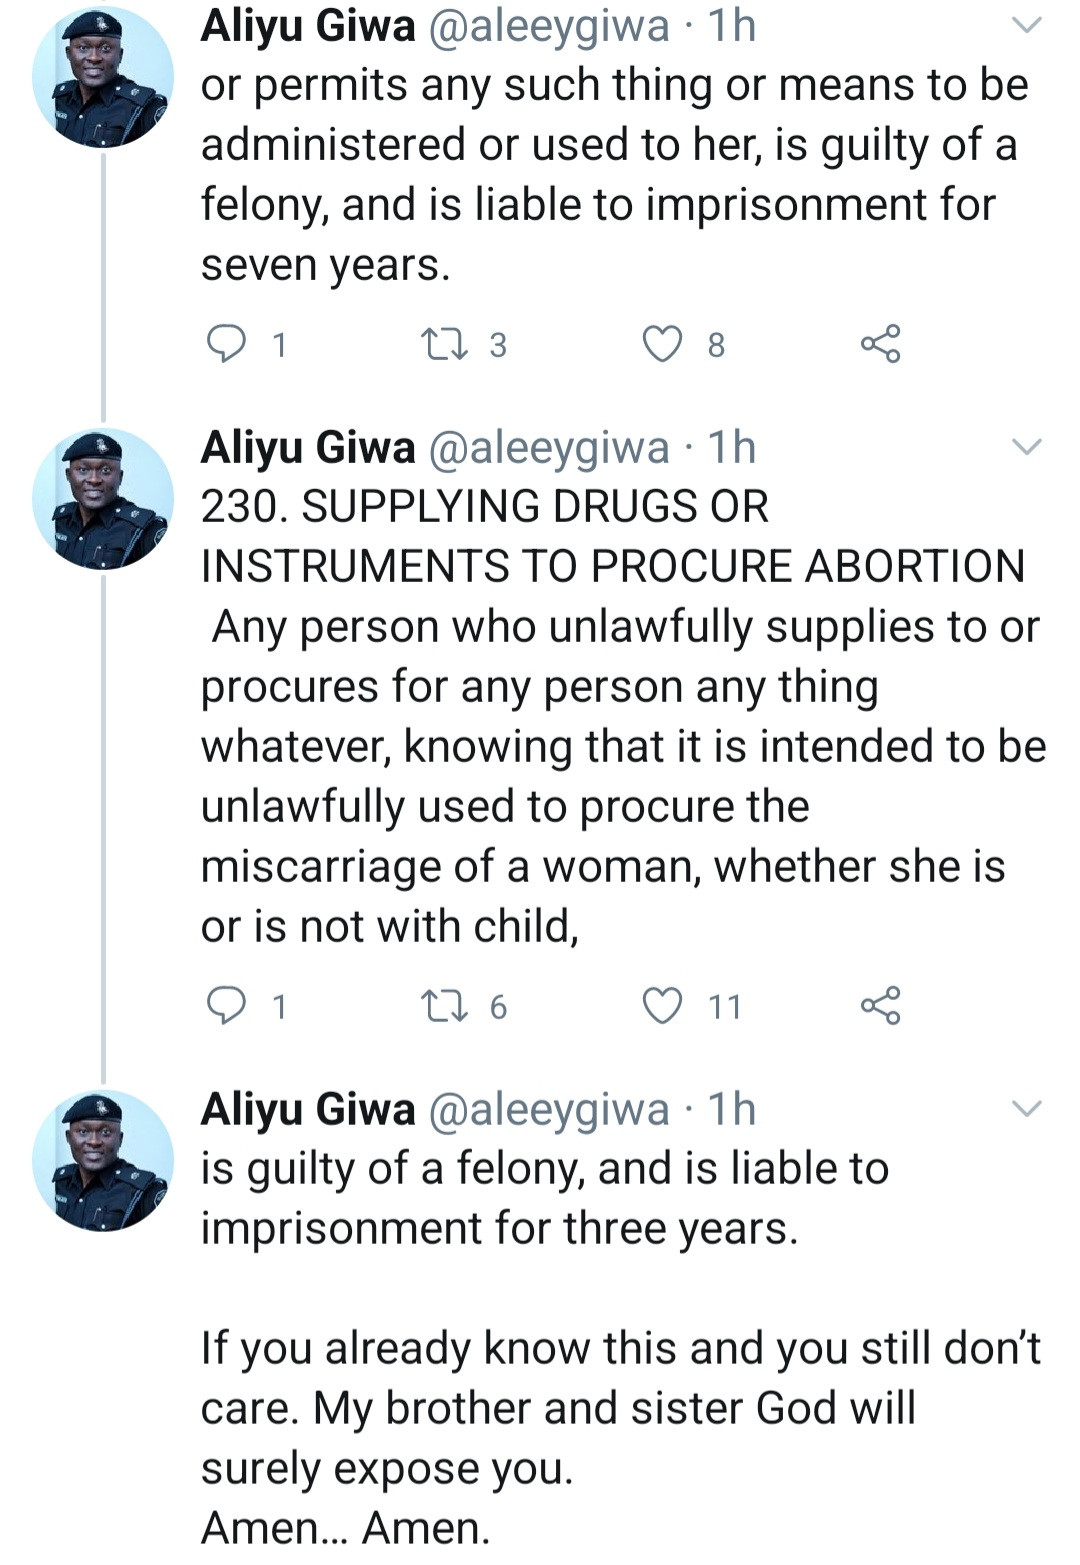Expand the menu arrow on section 230 tweet
This screenshot has height=1565, width=1080.
pyautogui.click(x=1027, y=447)
